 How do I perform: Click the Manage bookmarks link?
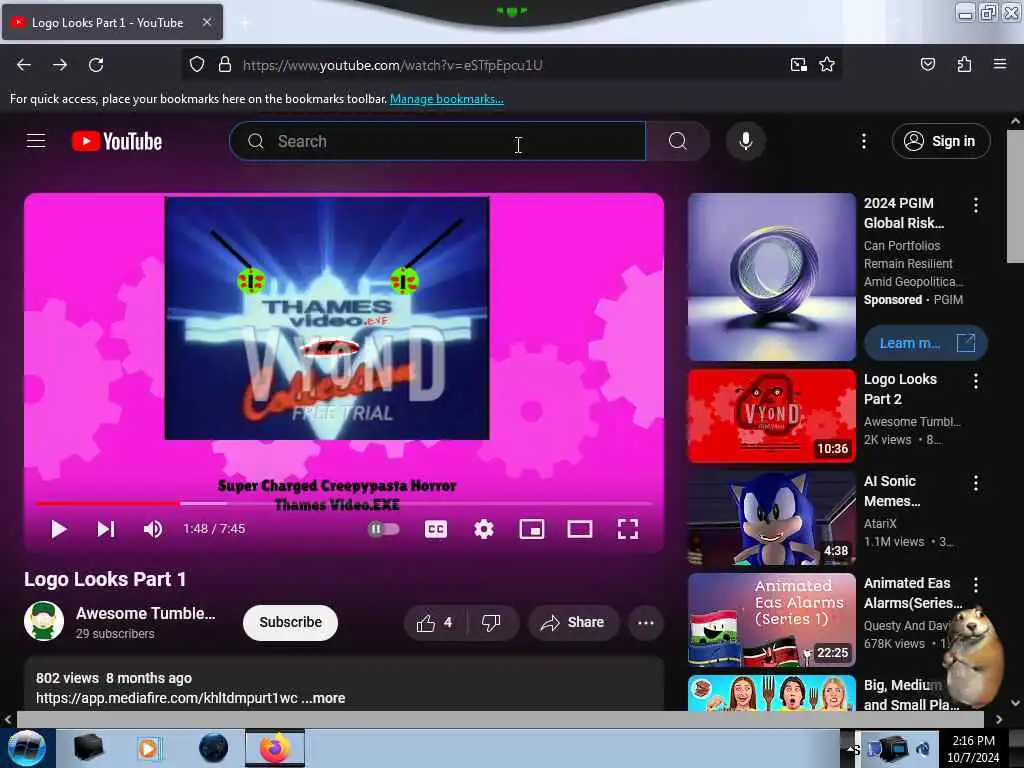(447, 99)
